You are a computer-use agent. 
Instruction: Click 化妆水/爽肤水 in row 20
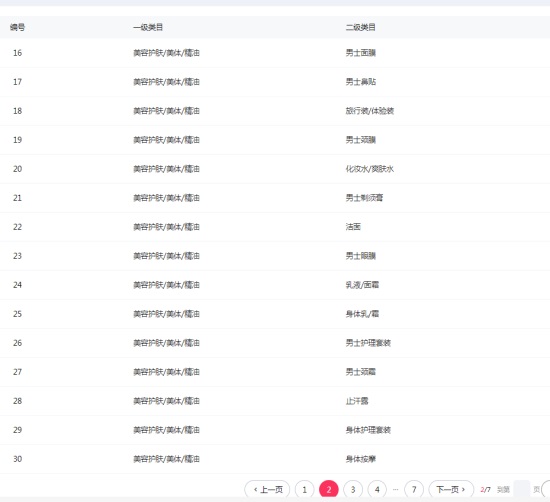click(x=370, y=169)
